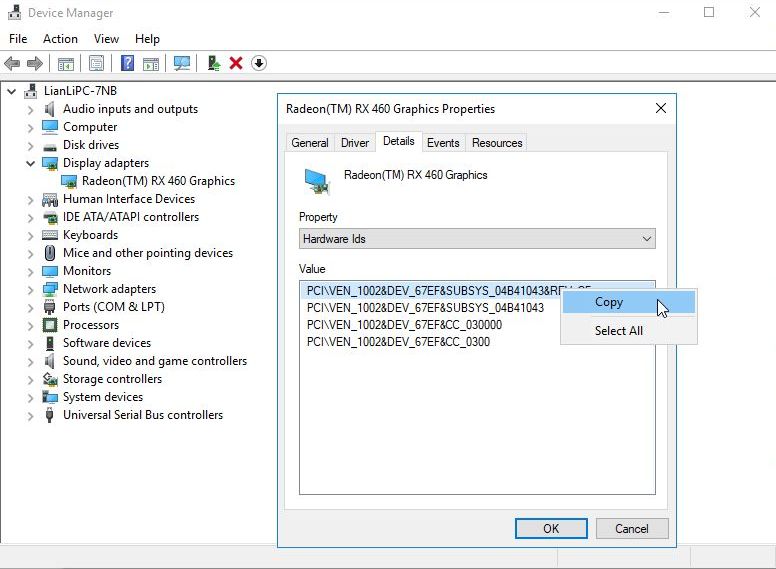Viewport: 776px width, 569px height.
Task: Click the Properties sheet toolbar icon
Action: click(x=96, y=63)
